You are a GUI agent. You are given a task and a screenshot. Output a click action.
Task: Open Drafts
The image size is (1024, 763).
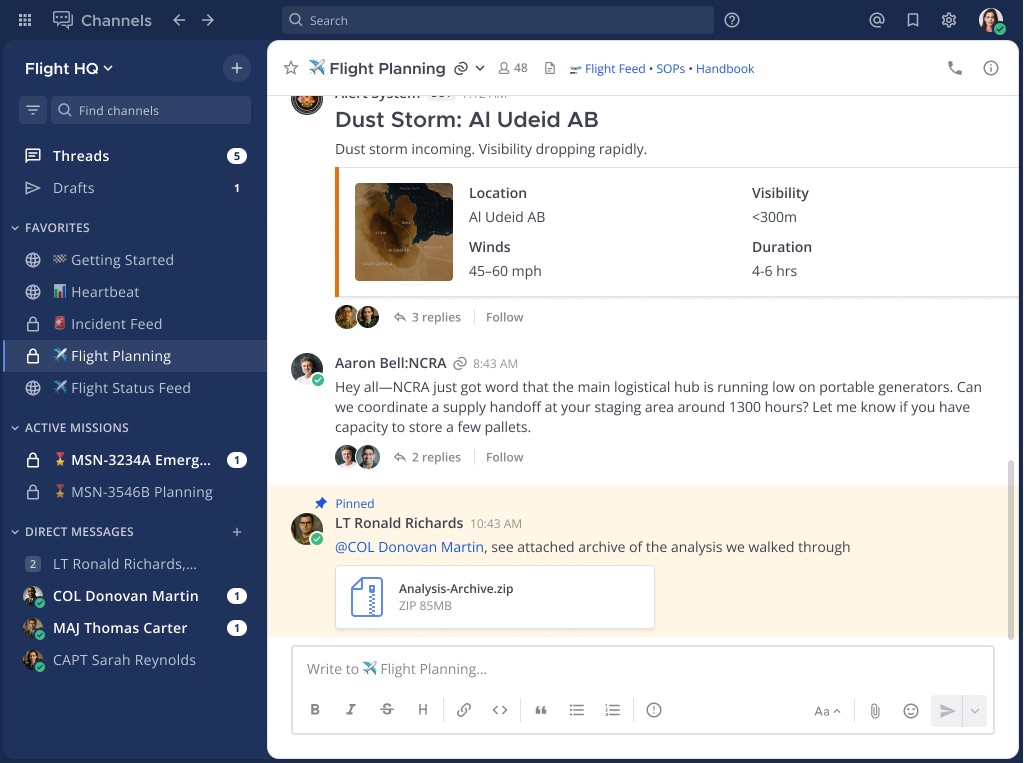pos(135,188)
